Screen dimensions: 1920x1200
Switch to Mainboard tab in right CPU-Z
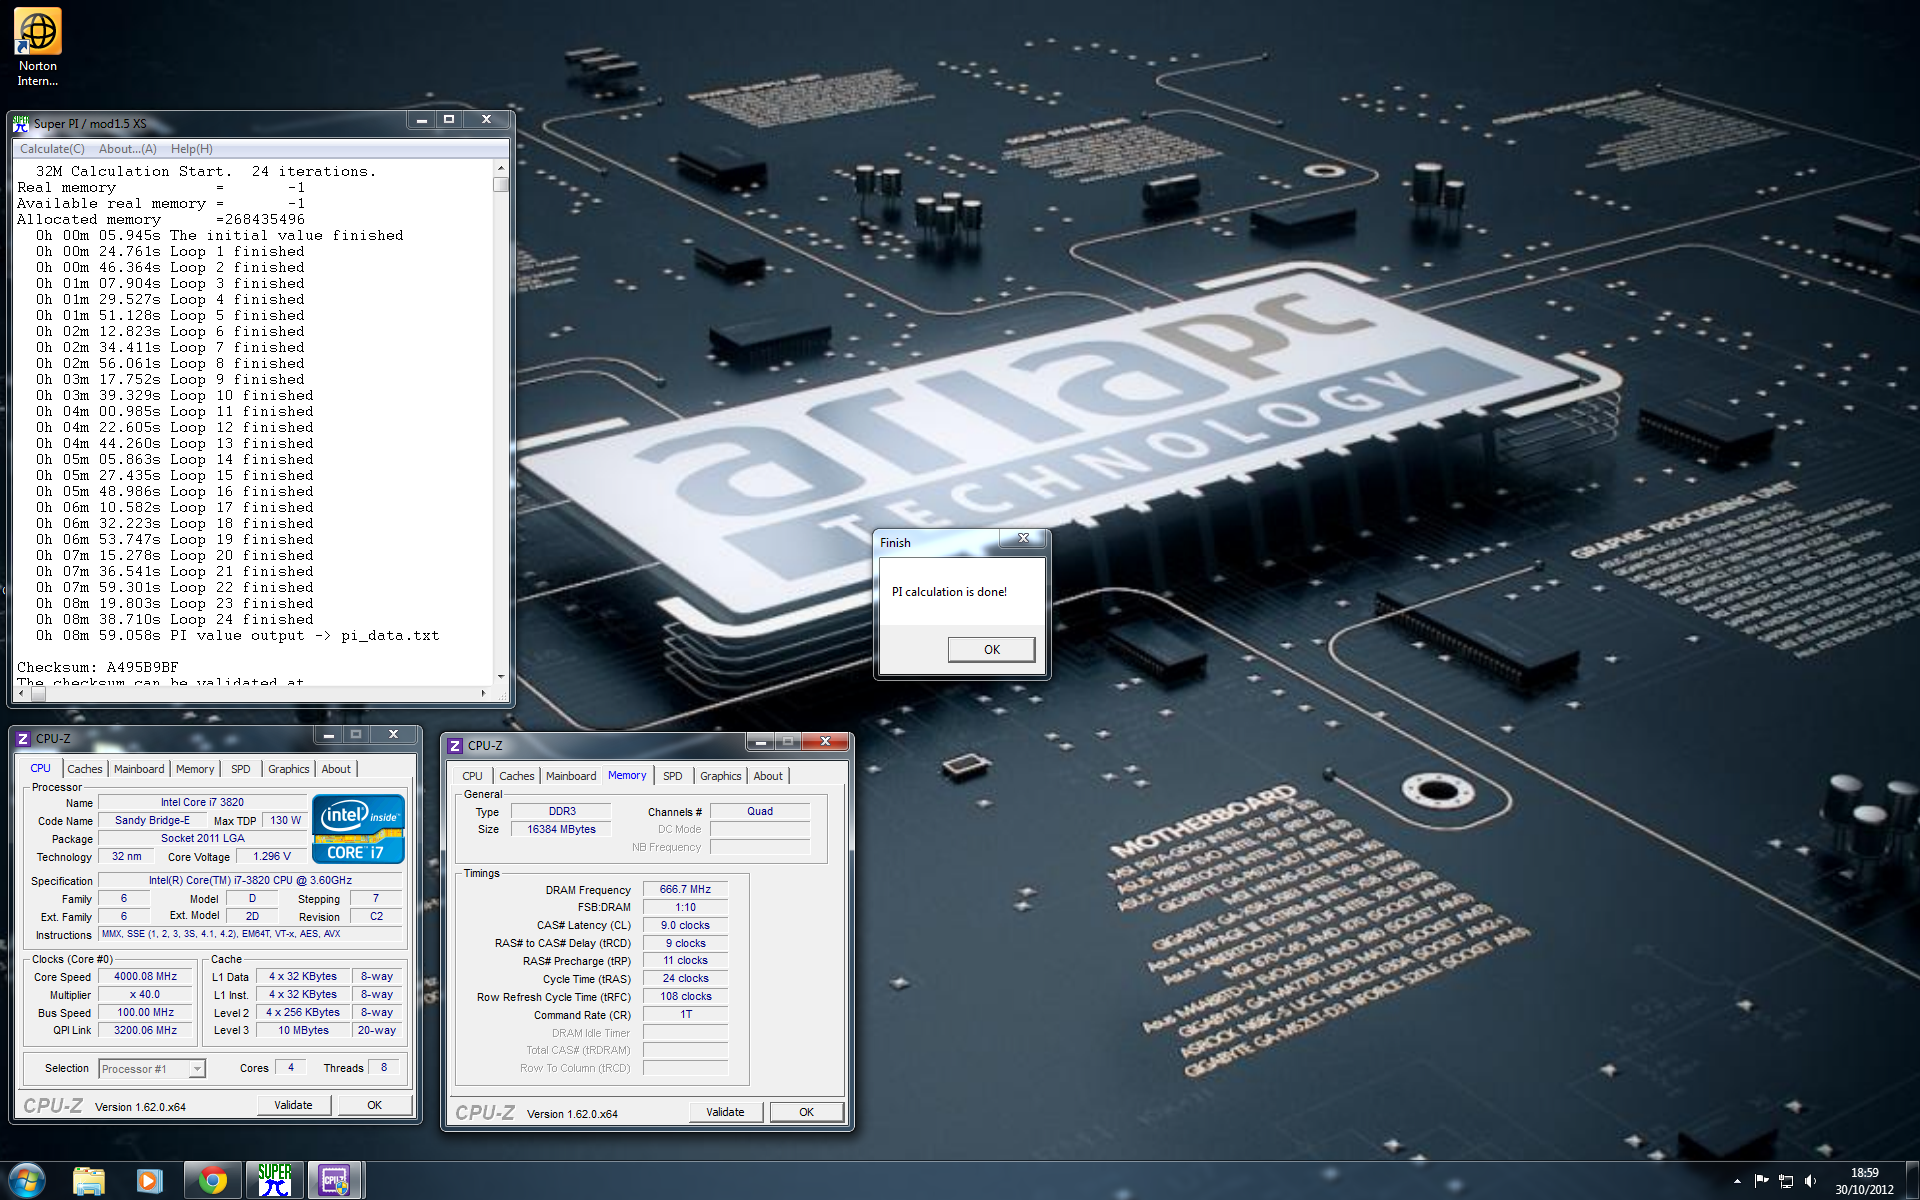tap(571, 776)
